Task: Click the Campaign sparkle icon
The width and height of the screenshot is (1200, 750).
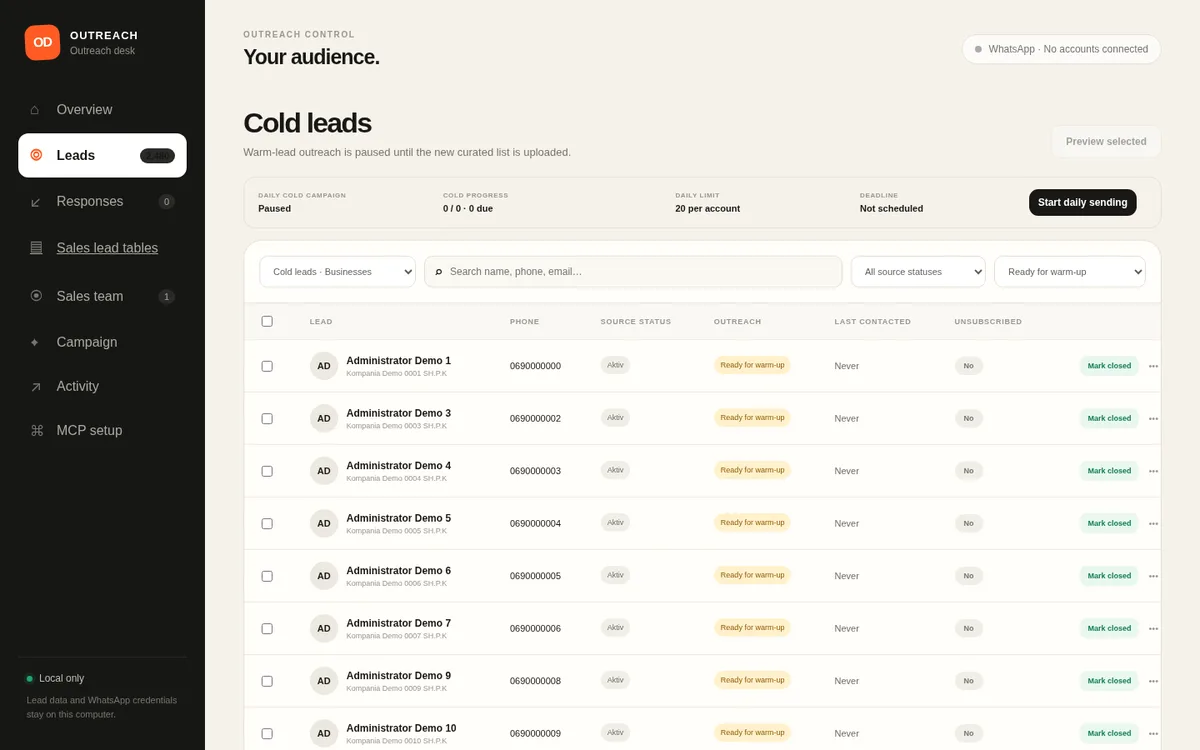Action: pyautogui.click(x=35, y=342)
